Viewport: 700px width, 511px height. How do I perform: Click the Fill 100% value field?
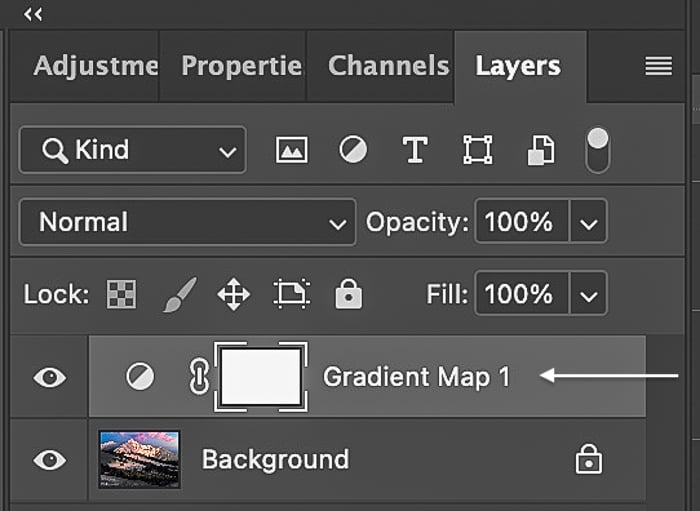[522, 294]
